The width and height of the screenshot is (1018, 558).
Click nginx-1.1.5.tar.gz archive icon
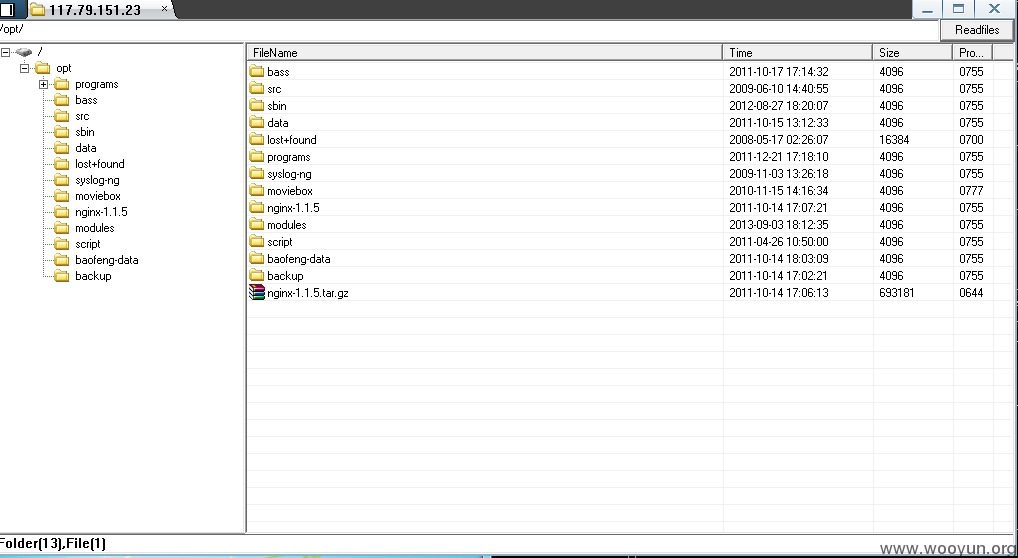257,292
